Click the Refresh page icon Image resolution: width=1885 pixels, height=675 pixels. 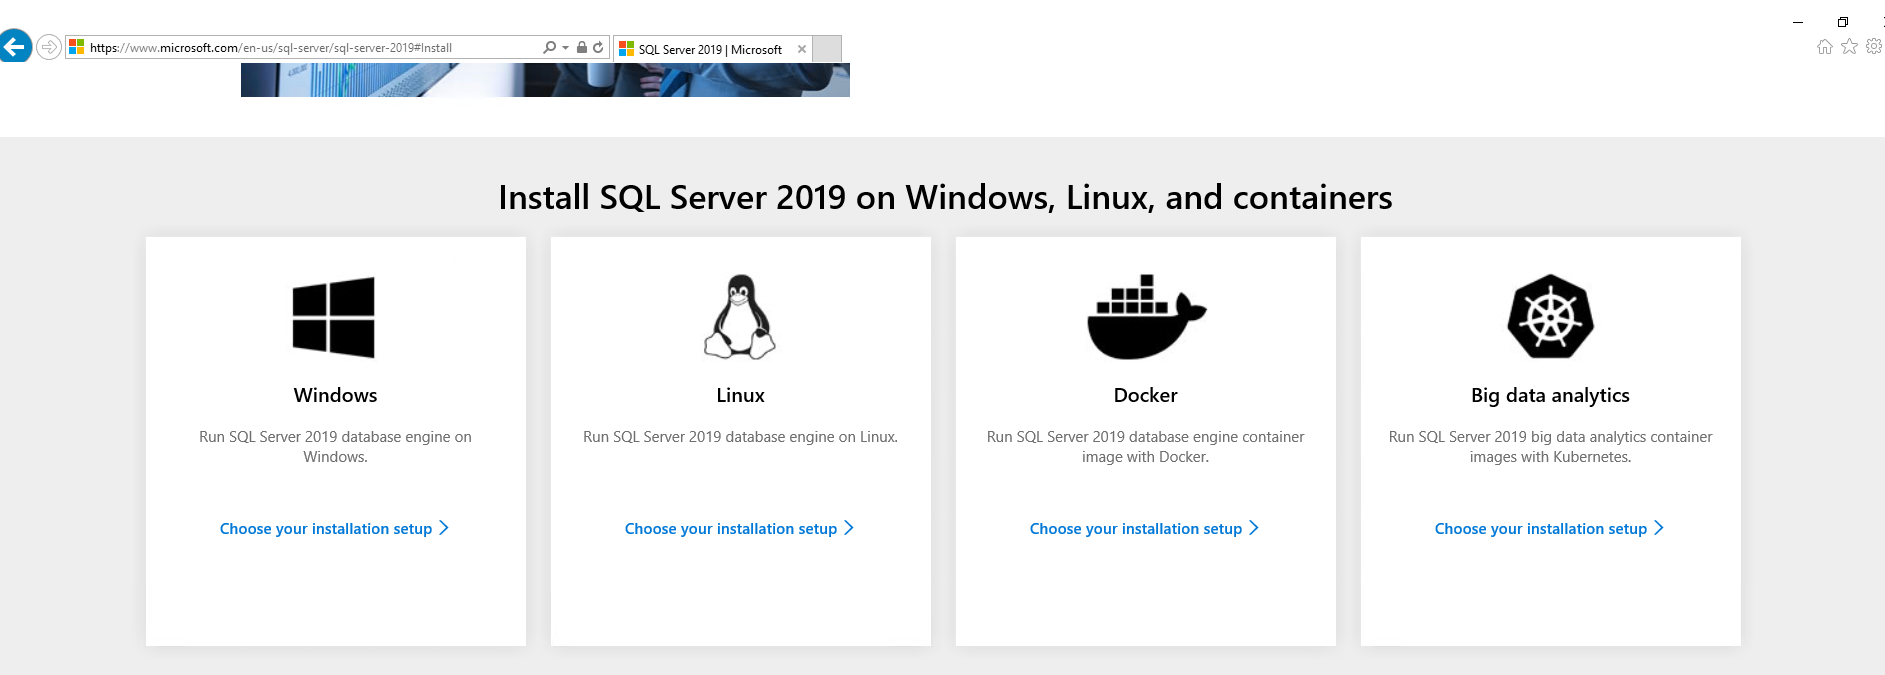click(x=598, y=47)
